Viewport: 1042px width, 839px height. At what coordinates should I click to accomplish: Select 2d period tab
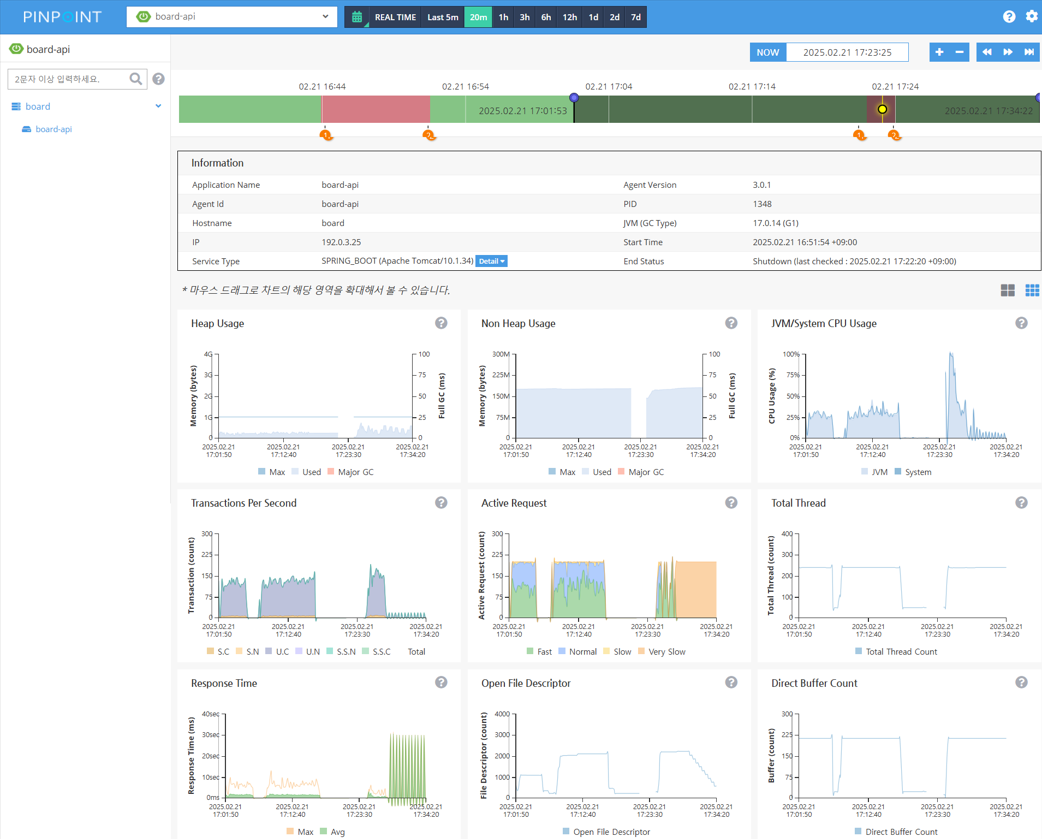(615, 17)
